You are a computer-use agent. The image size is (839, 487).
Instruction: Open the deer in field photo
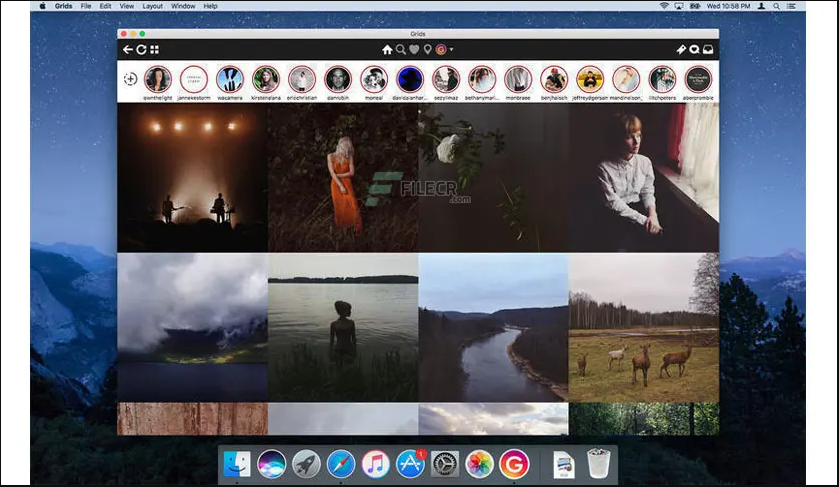click(x=644, y=328)
